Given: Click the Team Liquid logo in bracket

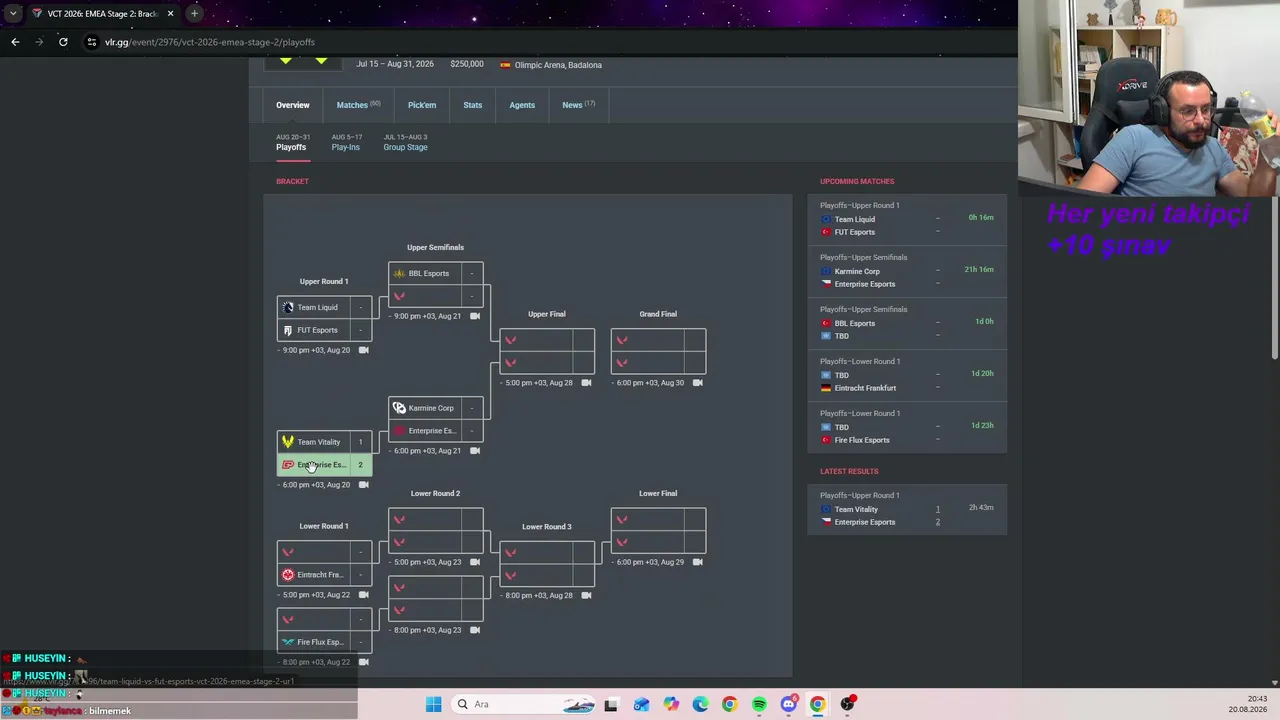Looking at the screenshot, I should coord(288,307).
